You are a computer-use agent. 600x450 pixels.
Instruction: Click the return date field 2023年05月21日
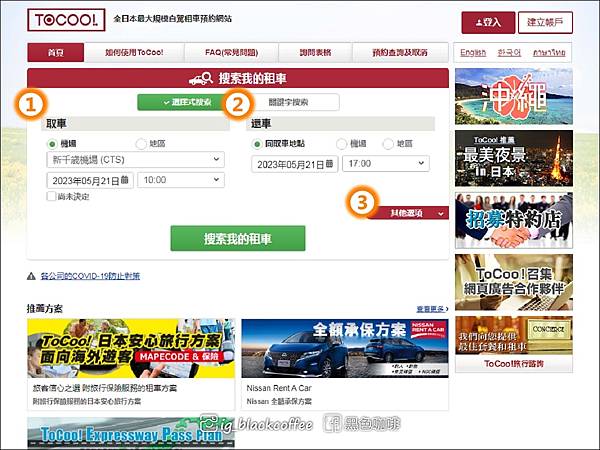click(295, 164)
